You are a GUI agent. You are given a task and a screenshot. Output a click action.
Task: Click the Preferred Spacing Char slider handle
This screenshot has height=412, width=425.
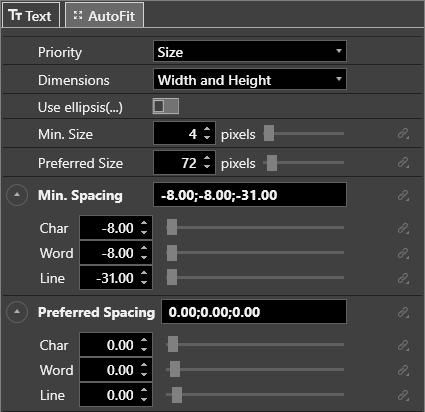[x=173, y=344]
